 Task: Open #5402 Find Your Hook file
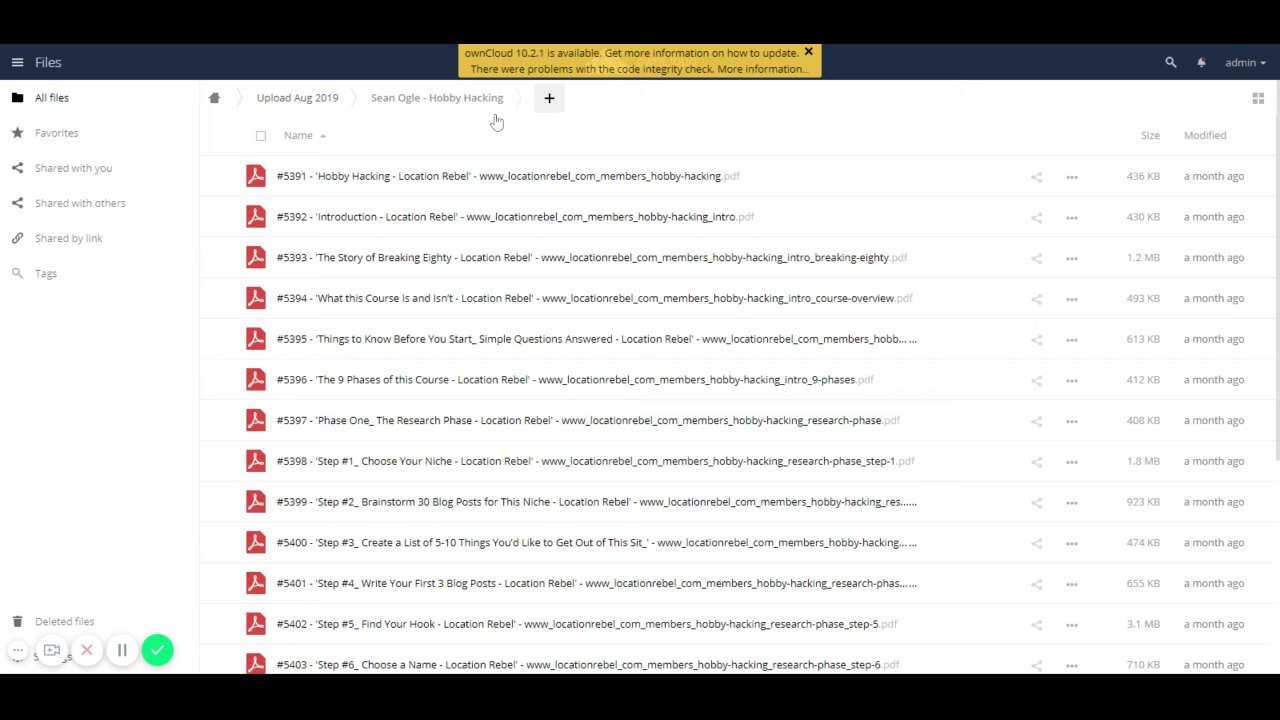(587, 624)
